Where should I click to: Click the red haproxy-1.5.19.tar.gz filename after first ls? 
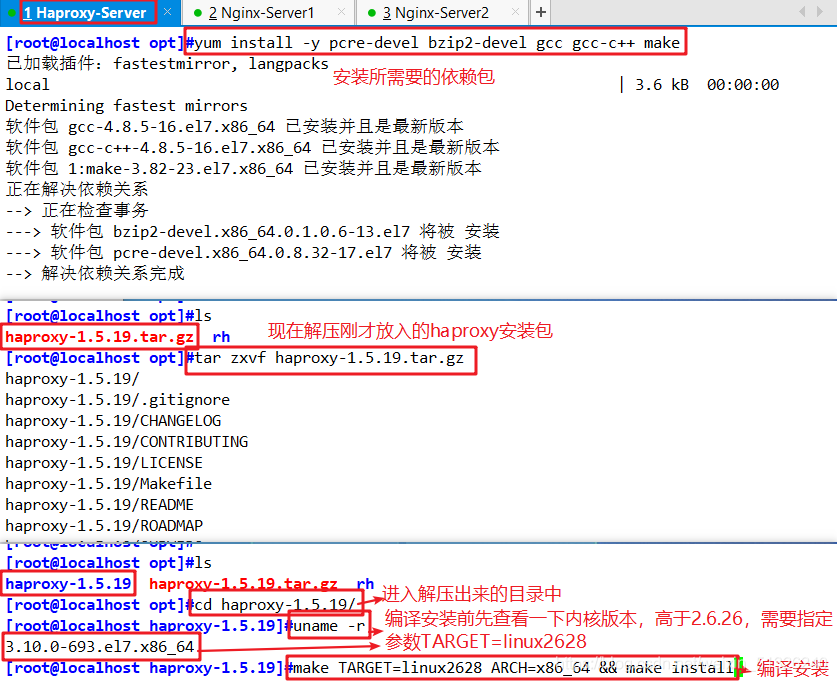99,337
